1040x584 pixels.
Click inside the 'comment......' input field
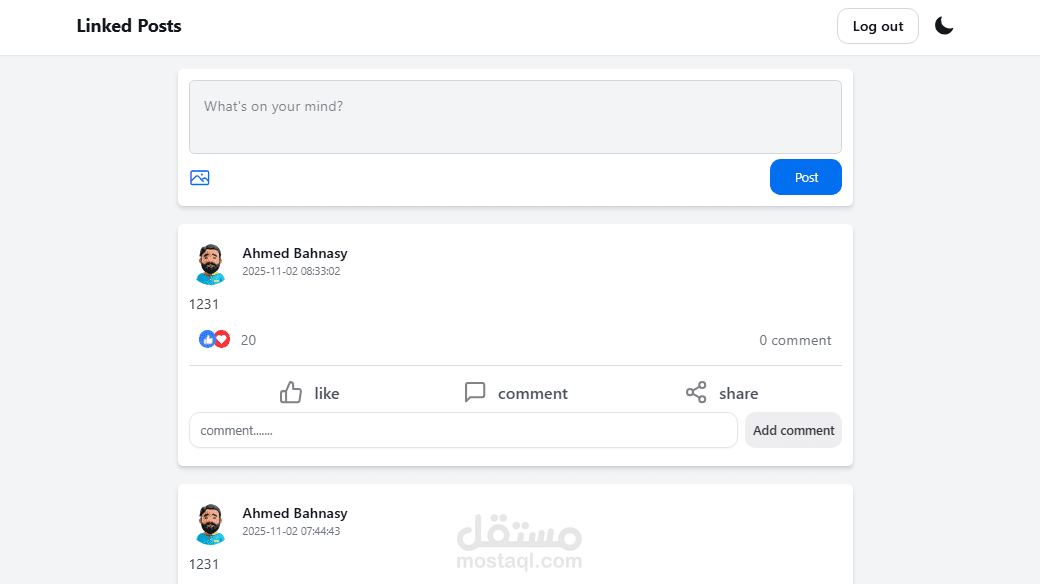pyautogui.click(x=463, y=430)
